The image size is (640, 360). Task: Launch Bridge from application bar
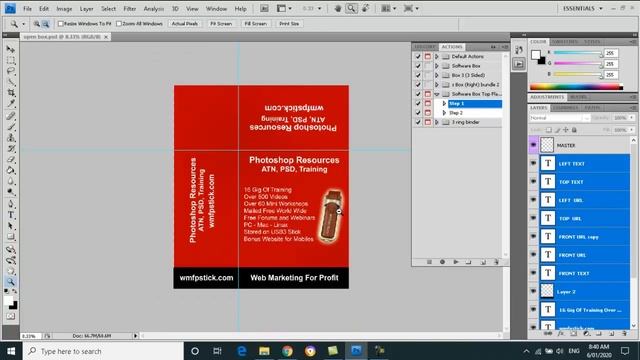pyautogui.click(x=264, y=8)
